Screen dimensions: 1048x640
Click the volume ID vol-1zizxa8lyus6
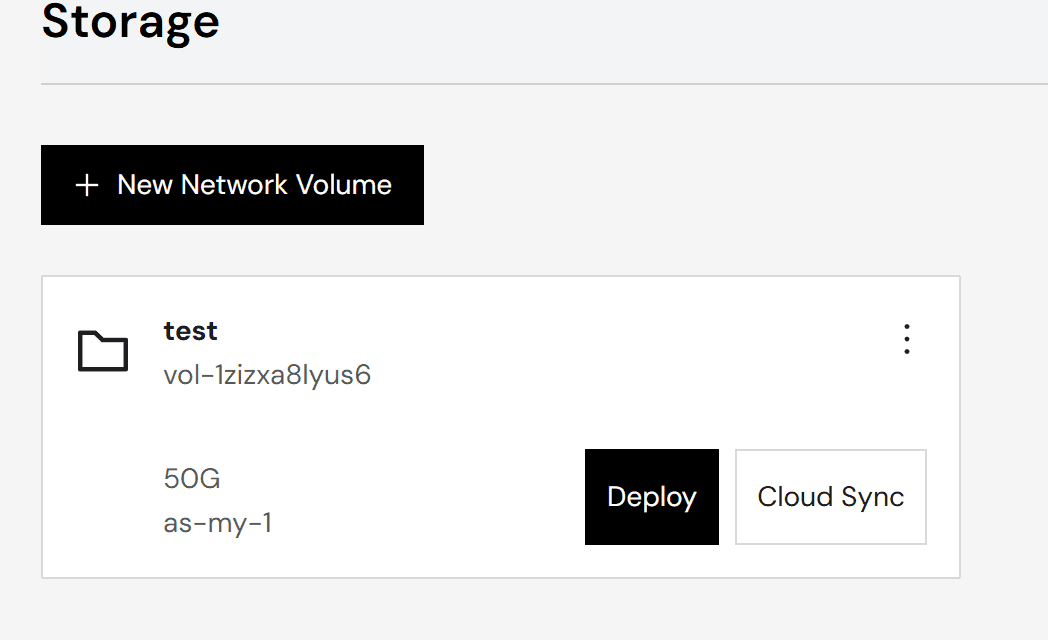pyautogui.click(x=267, y=375)
